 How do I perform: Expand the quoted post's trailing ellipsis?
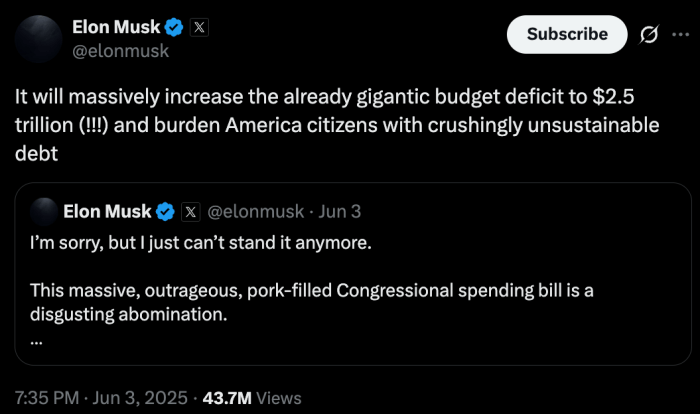click(37, 339)
